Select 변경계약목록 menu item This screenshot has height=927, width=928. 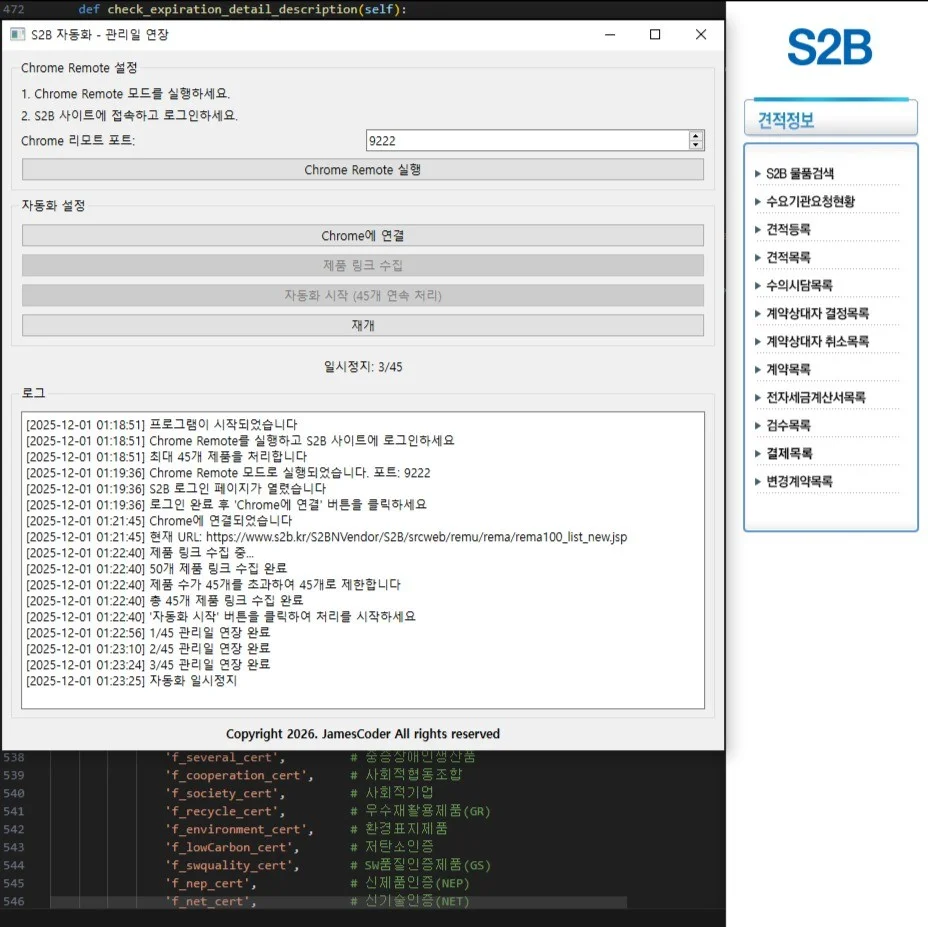pos(799,481)
